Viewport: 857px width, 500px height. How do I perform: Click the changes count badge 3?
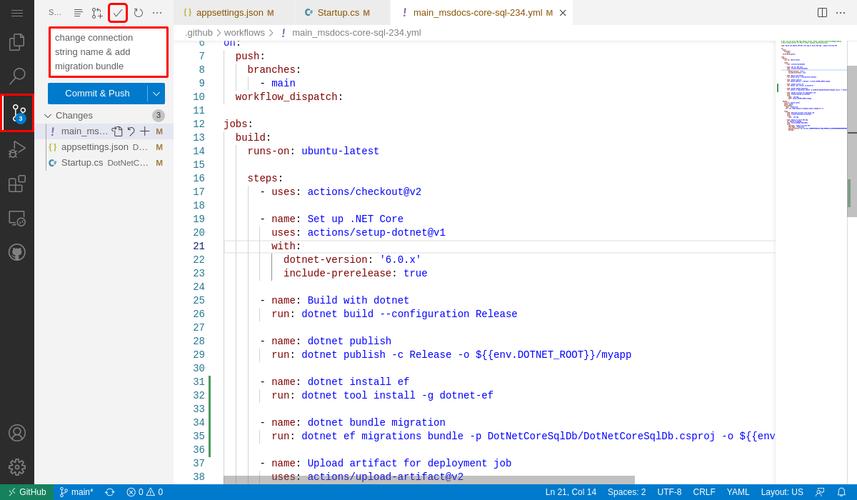(x=158, y=115)
